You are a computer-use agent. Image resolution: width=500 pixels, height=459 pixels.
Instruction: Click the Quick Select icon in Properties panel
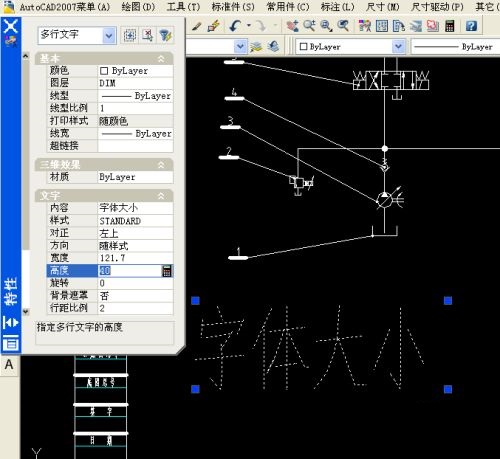point(165,35)
